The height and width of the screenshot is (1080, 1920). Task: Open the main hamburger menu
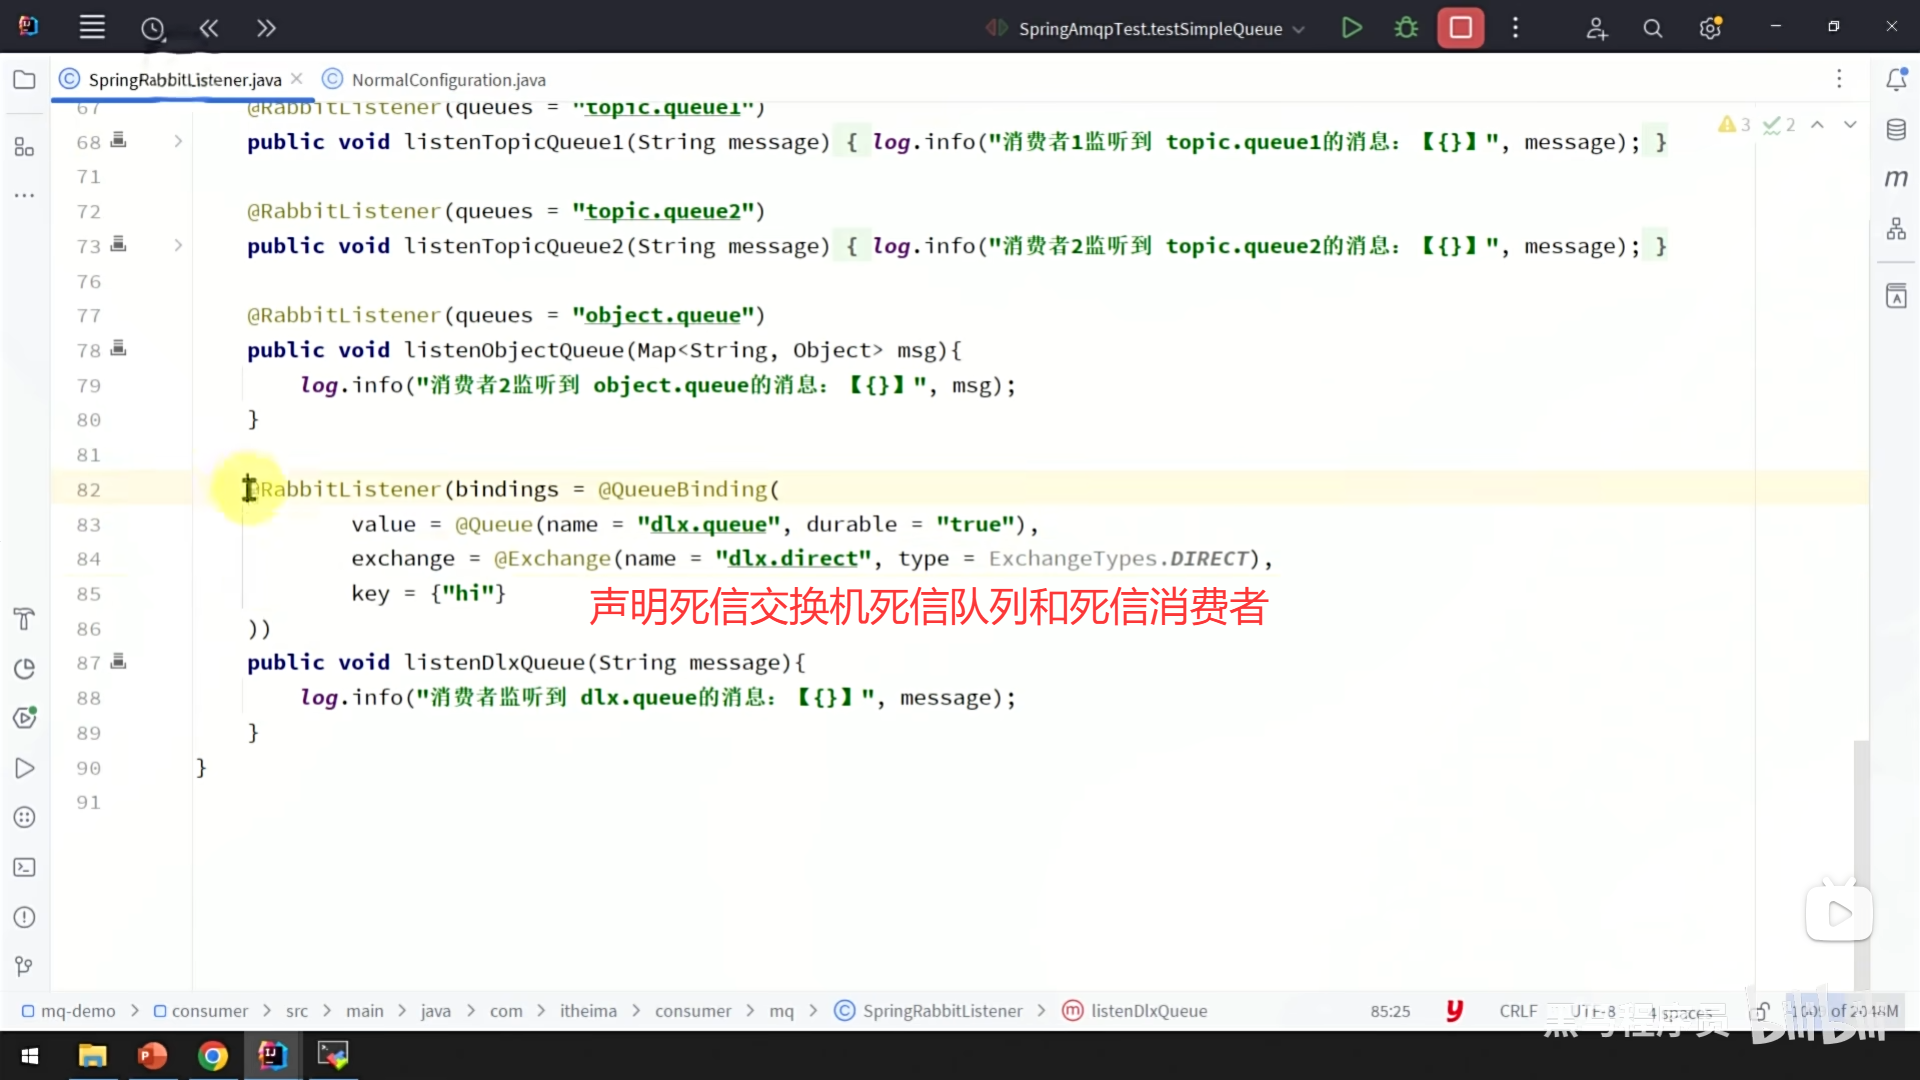92,28
